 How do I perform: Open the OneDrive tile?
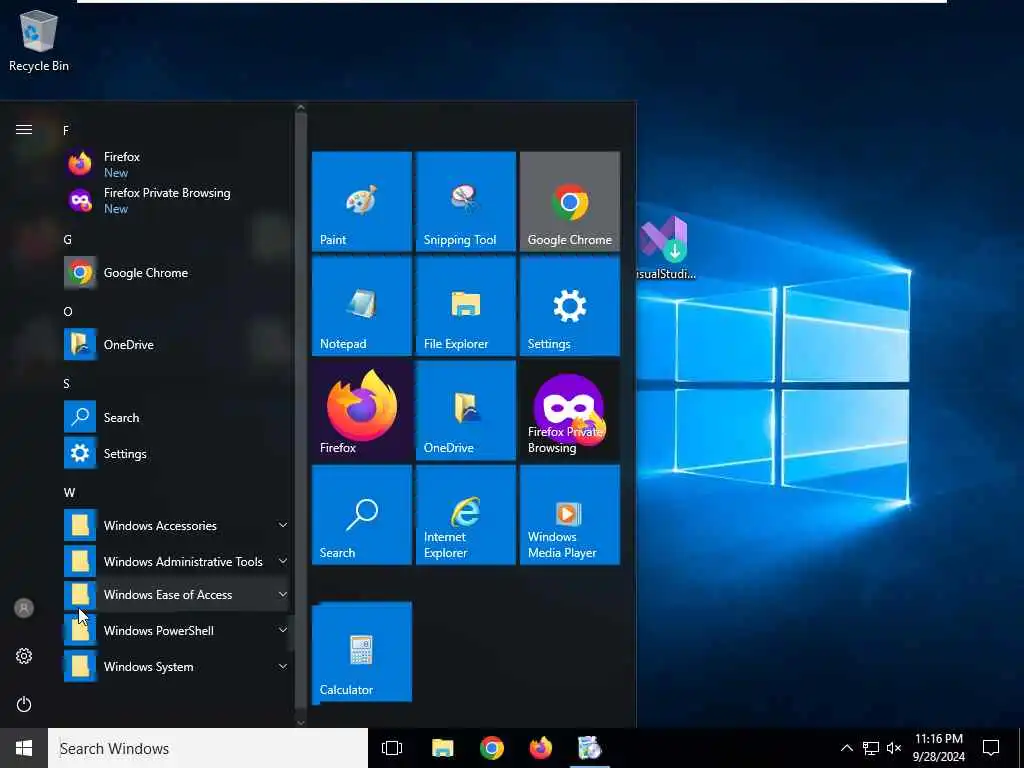[x=466, y=410]
